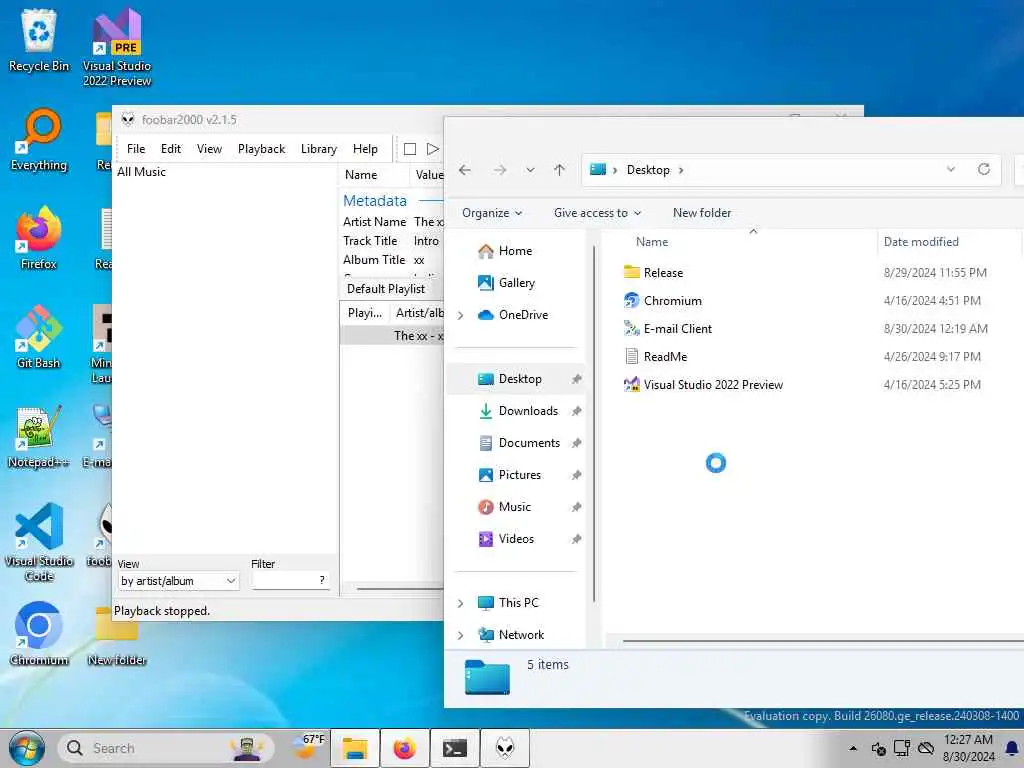Image resolution: width=1024 pixels, height=768 pixels.
Task: Click the taskbar Search box
Action: click(166, 748)
